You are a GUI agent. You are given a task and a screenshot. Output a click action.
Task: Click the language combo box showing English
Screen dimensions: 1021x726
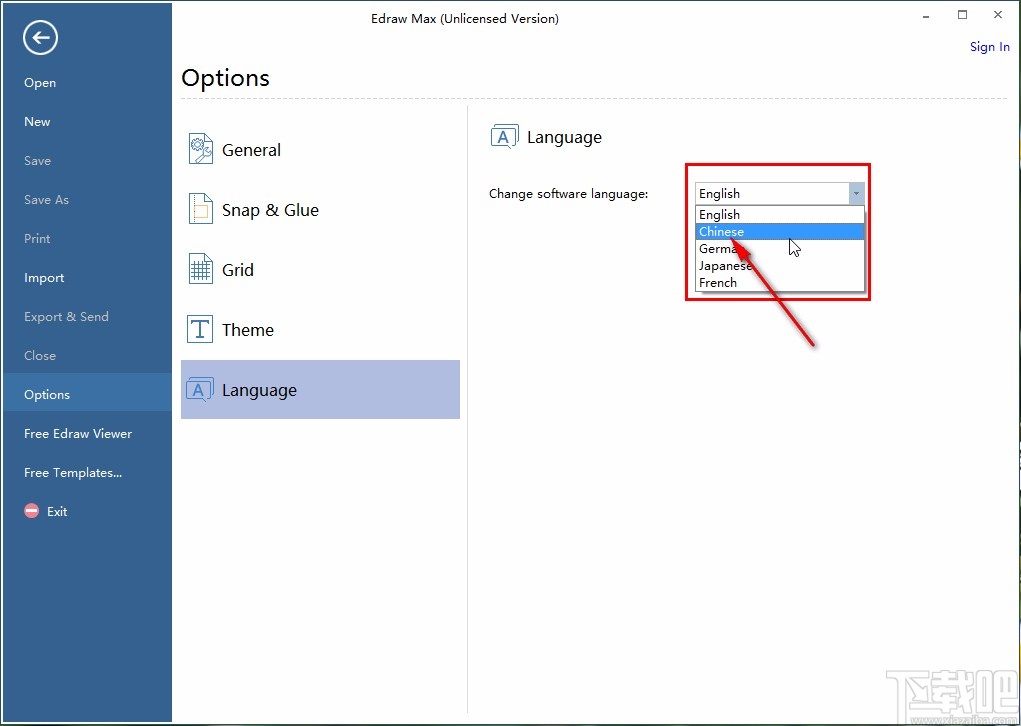click(x=779, y=193)
